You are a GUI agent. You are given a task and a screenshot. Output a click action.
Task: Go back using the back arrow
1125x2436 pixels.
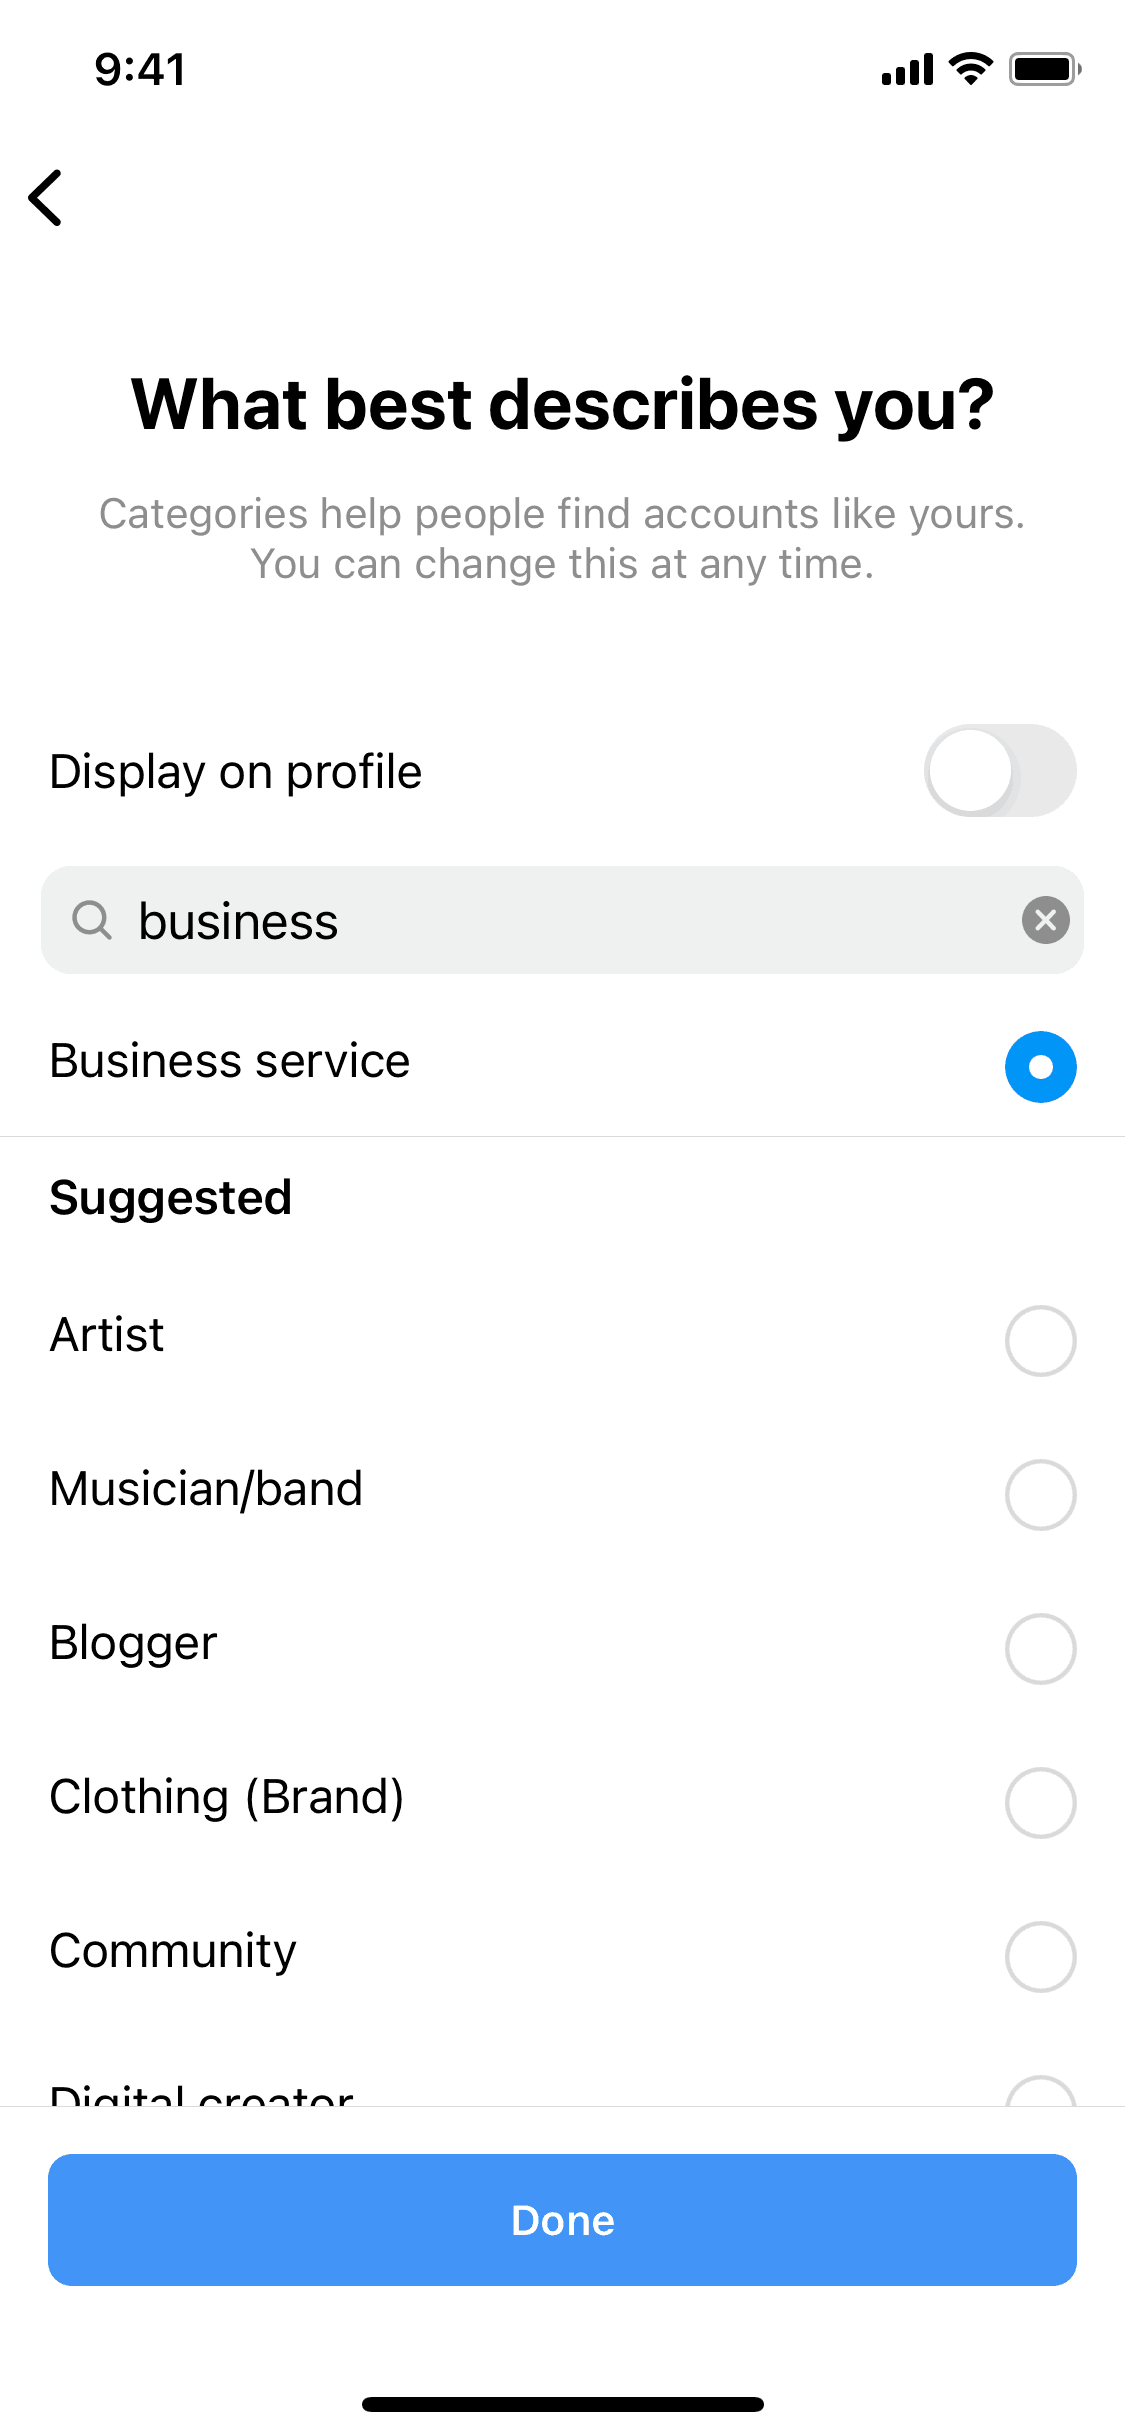click(x=46, y=198)
